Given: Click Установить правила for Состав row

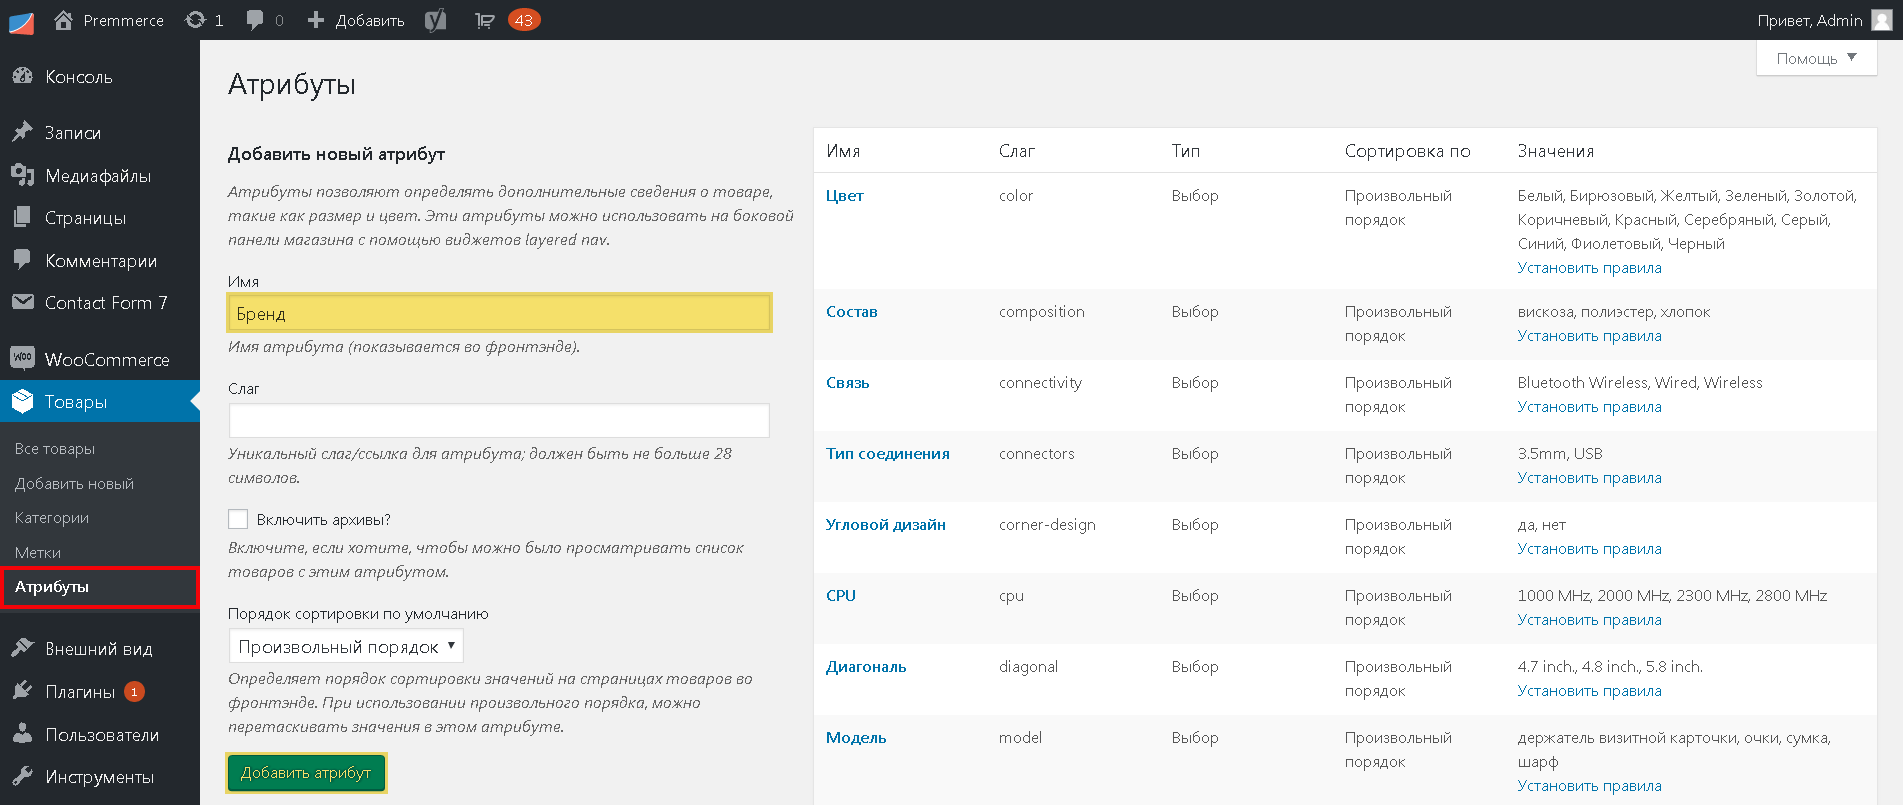Looking at the screenshot, I should pos(1589,336).
